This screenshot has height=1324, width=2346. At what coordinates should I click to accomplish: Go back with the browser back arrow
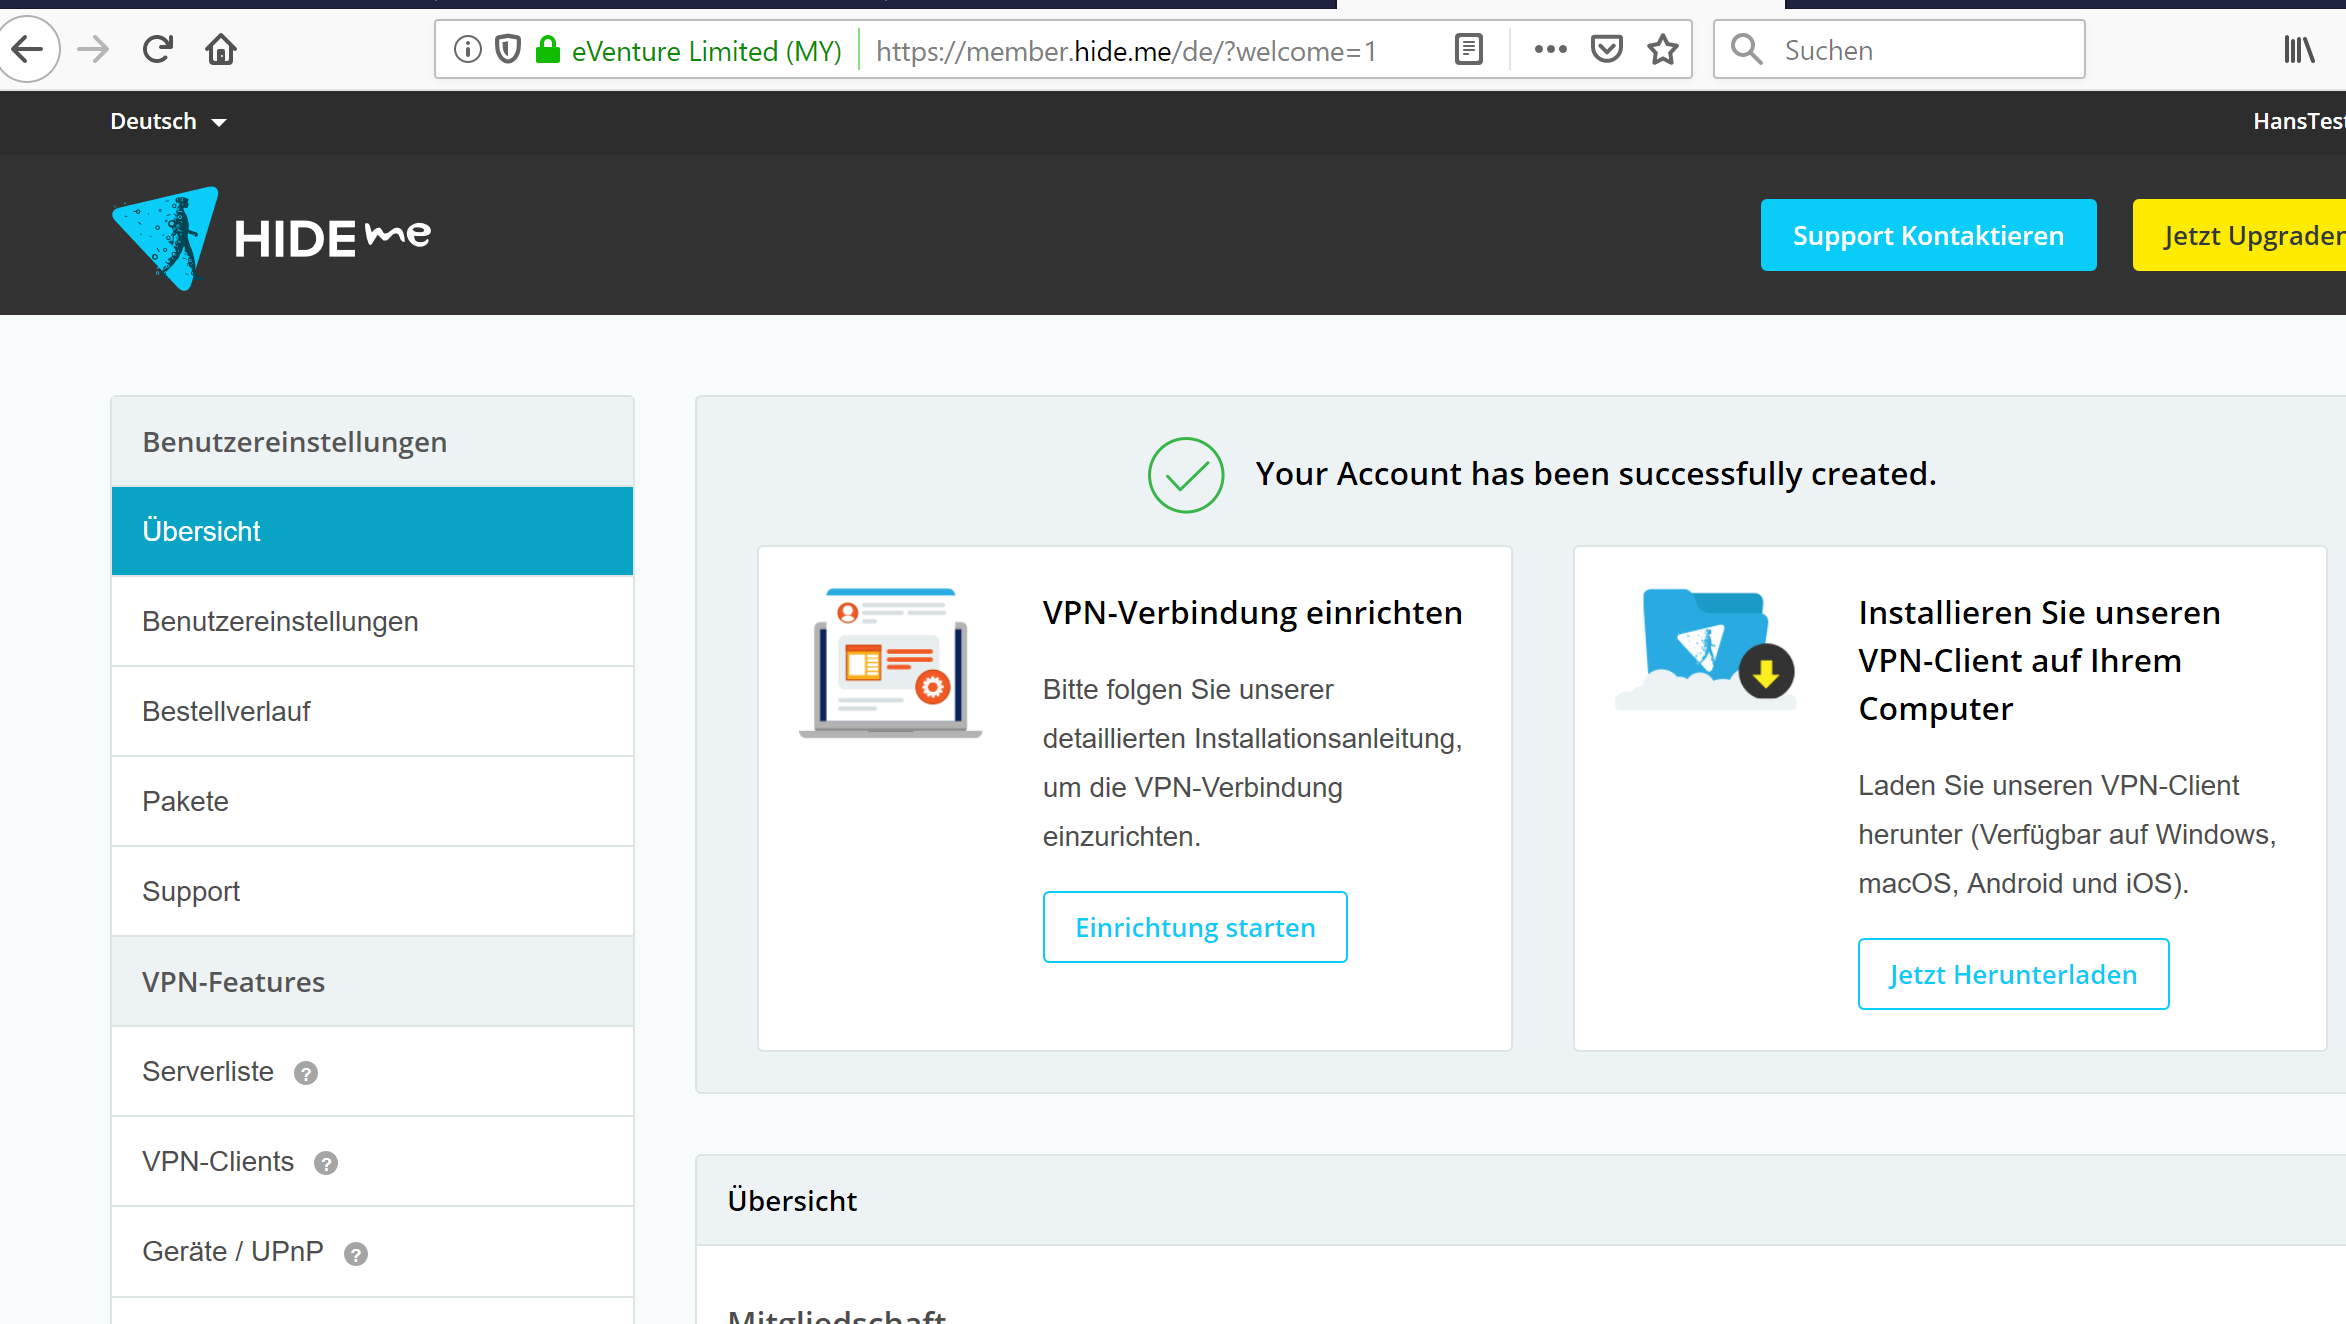click(x=27, y=49)
